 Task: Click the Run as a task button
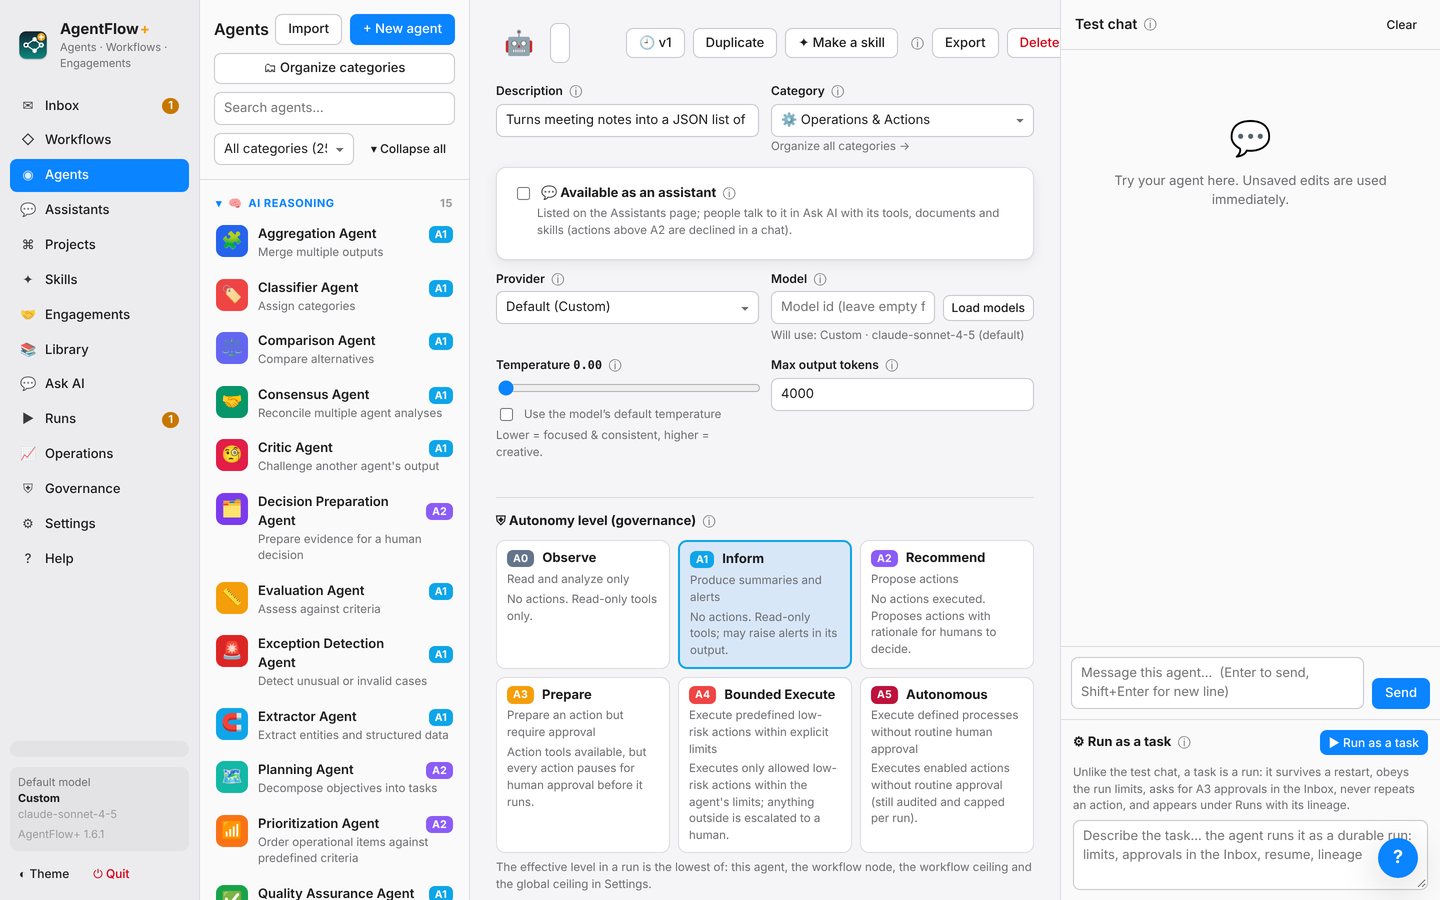coord(1374,742)
